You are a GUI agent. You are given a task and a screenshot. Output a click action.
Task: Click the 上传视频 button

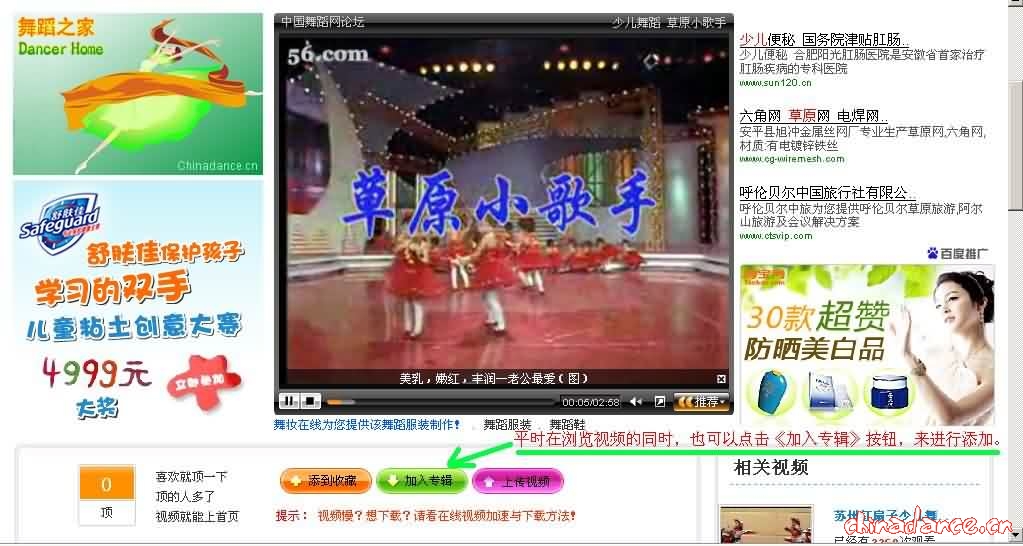point(518,481)
